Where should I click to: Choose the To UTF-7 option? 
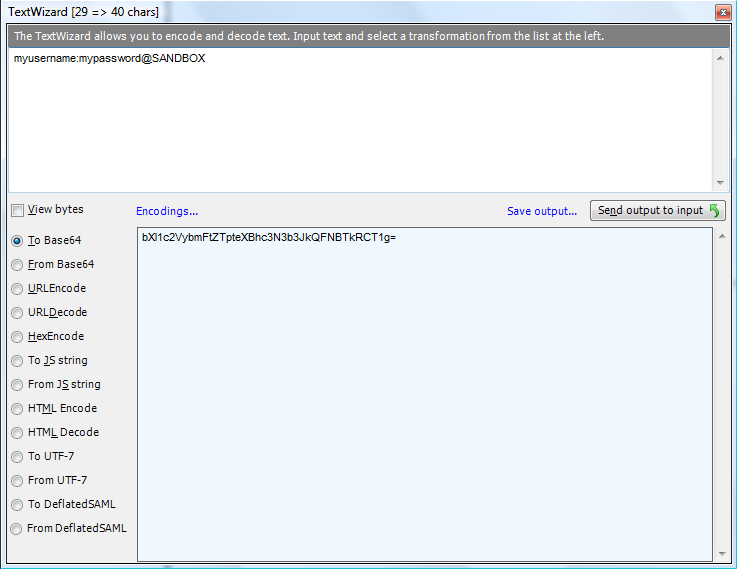click(17, 457)
